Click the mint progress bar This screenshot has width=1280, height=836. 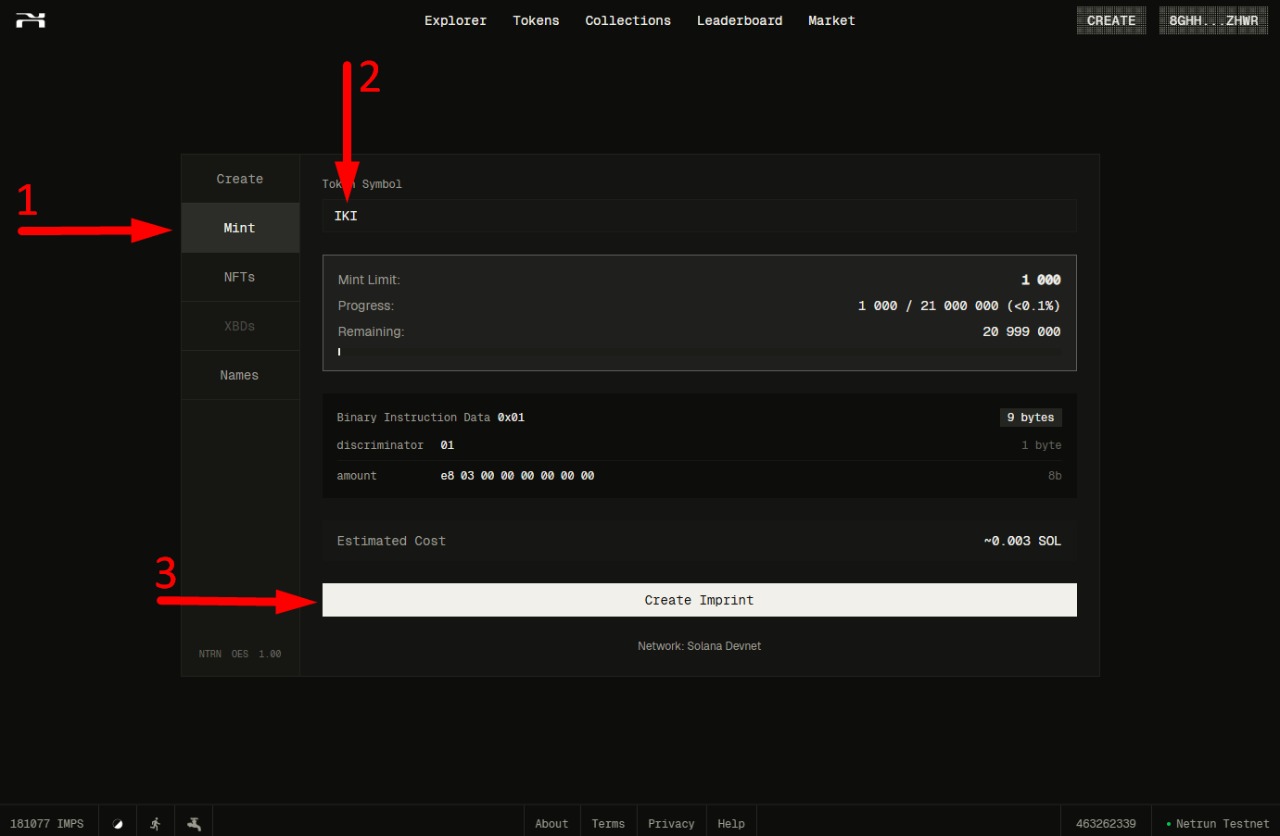tap(699, 352)
